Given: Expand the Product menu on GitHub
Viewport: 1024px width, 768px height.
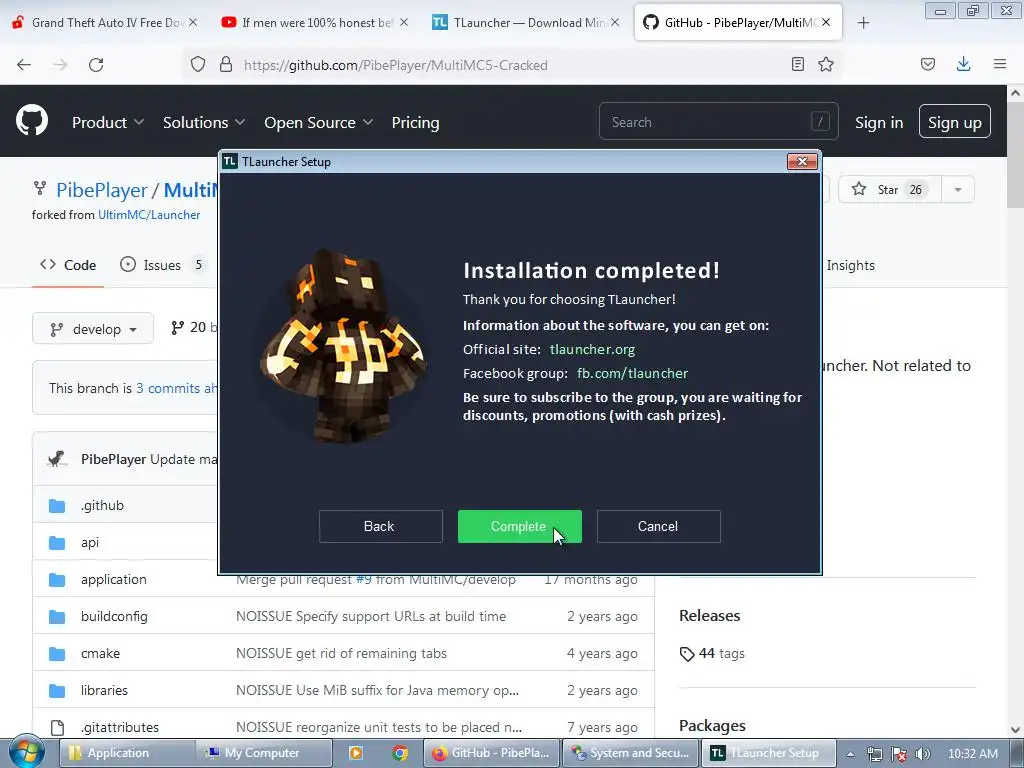Looking at the screenshot, I should pyautogui.click(x=108, y=122).
